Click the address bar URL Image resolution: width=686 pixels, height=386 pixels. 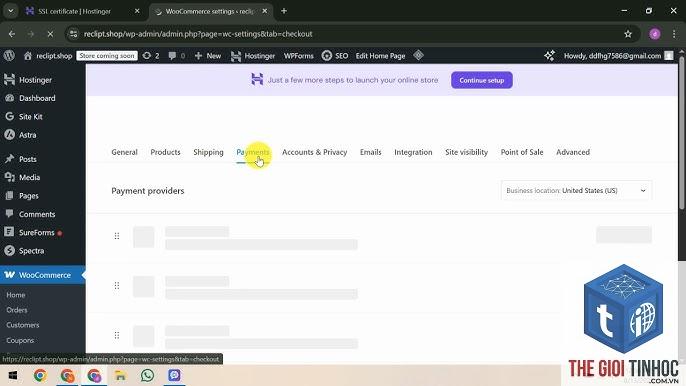coord(198,34)
